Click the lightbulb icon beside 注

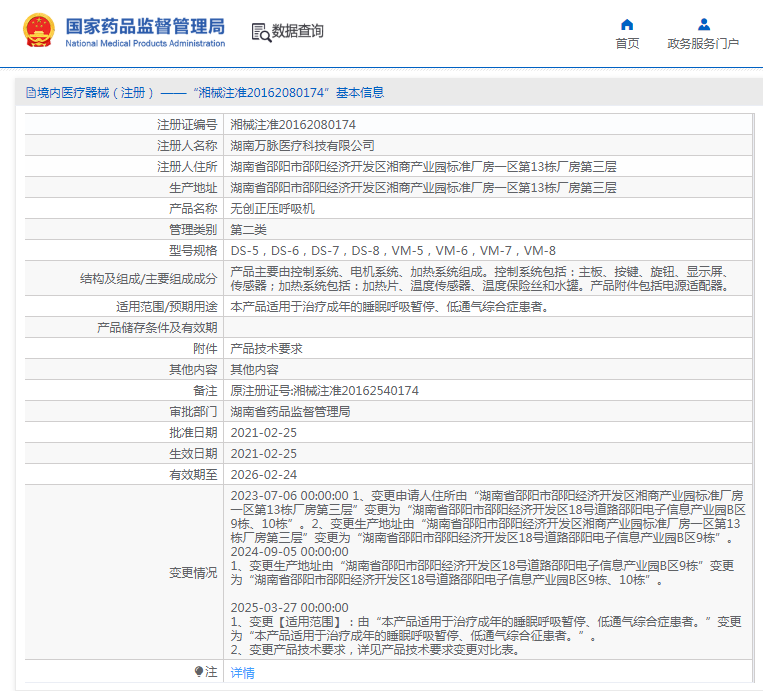[198, 672]
